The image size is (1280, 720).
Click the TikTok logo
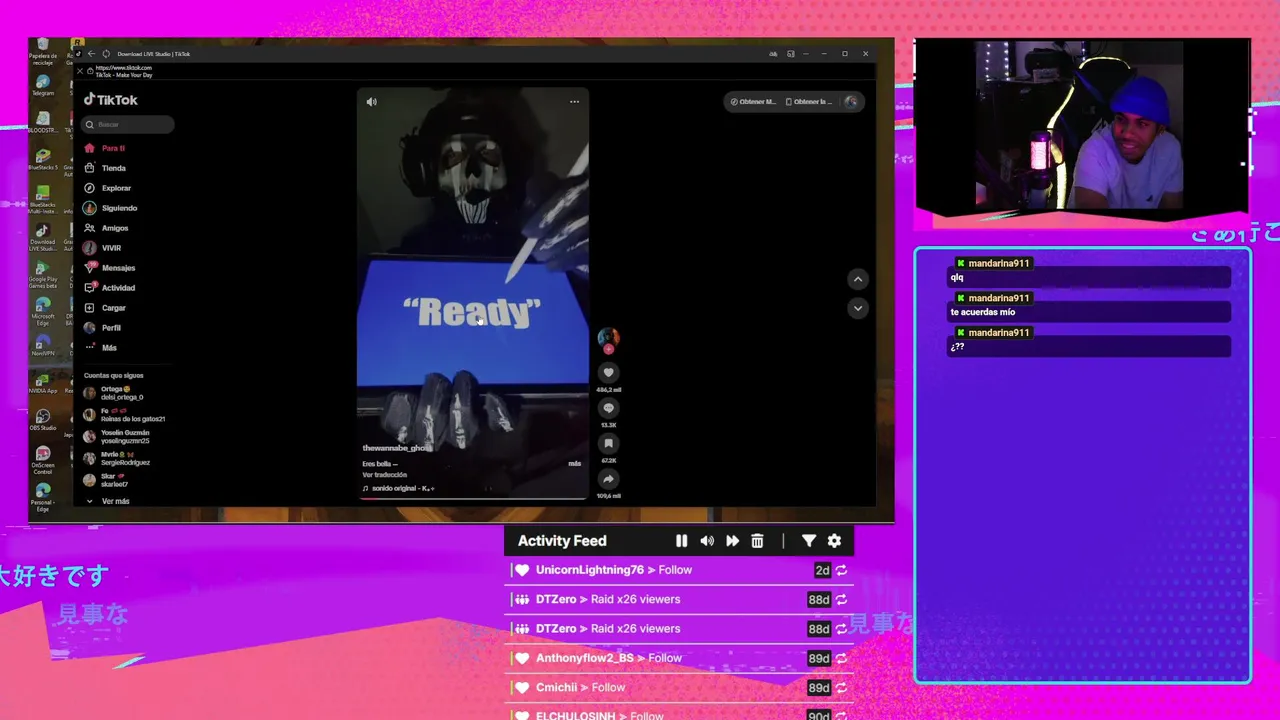tap(111, 100)
